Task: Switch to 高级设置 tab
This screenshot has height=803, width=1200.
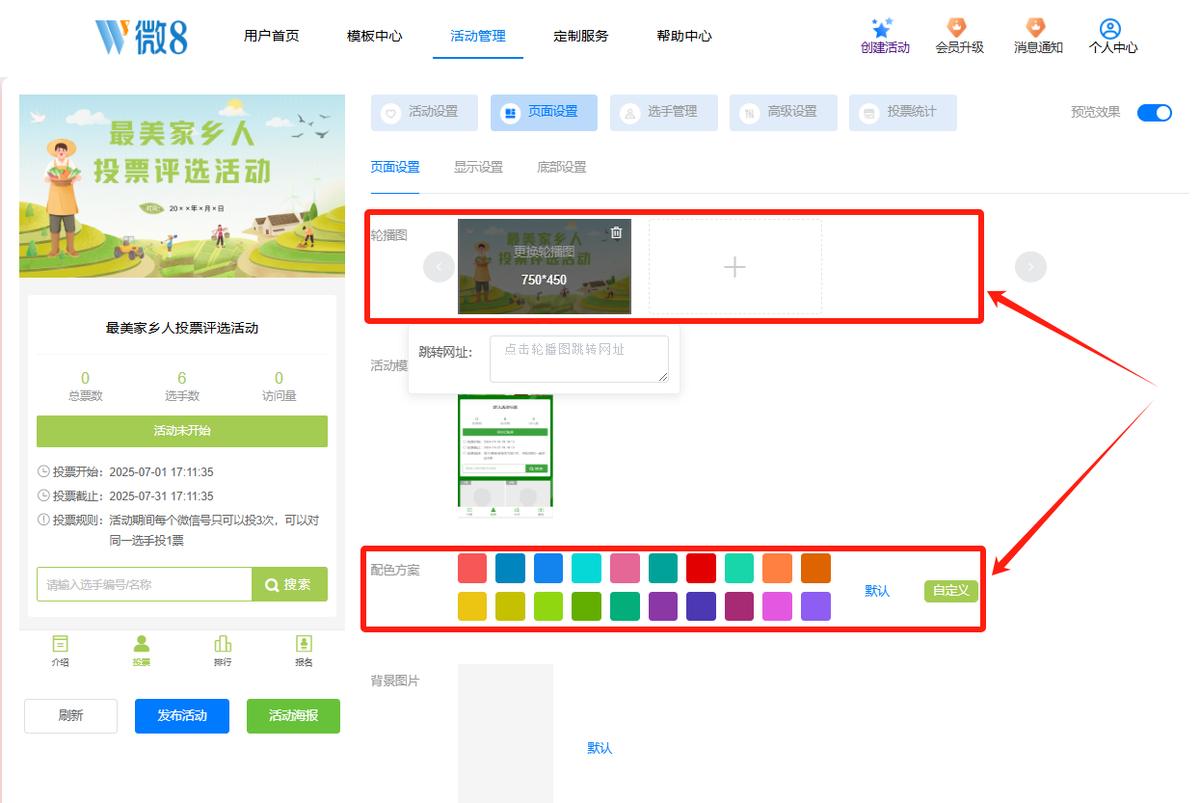Action: (x=783, y=113)
